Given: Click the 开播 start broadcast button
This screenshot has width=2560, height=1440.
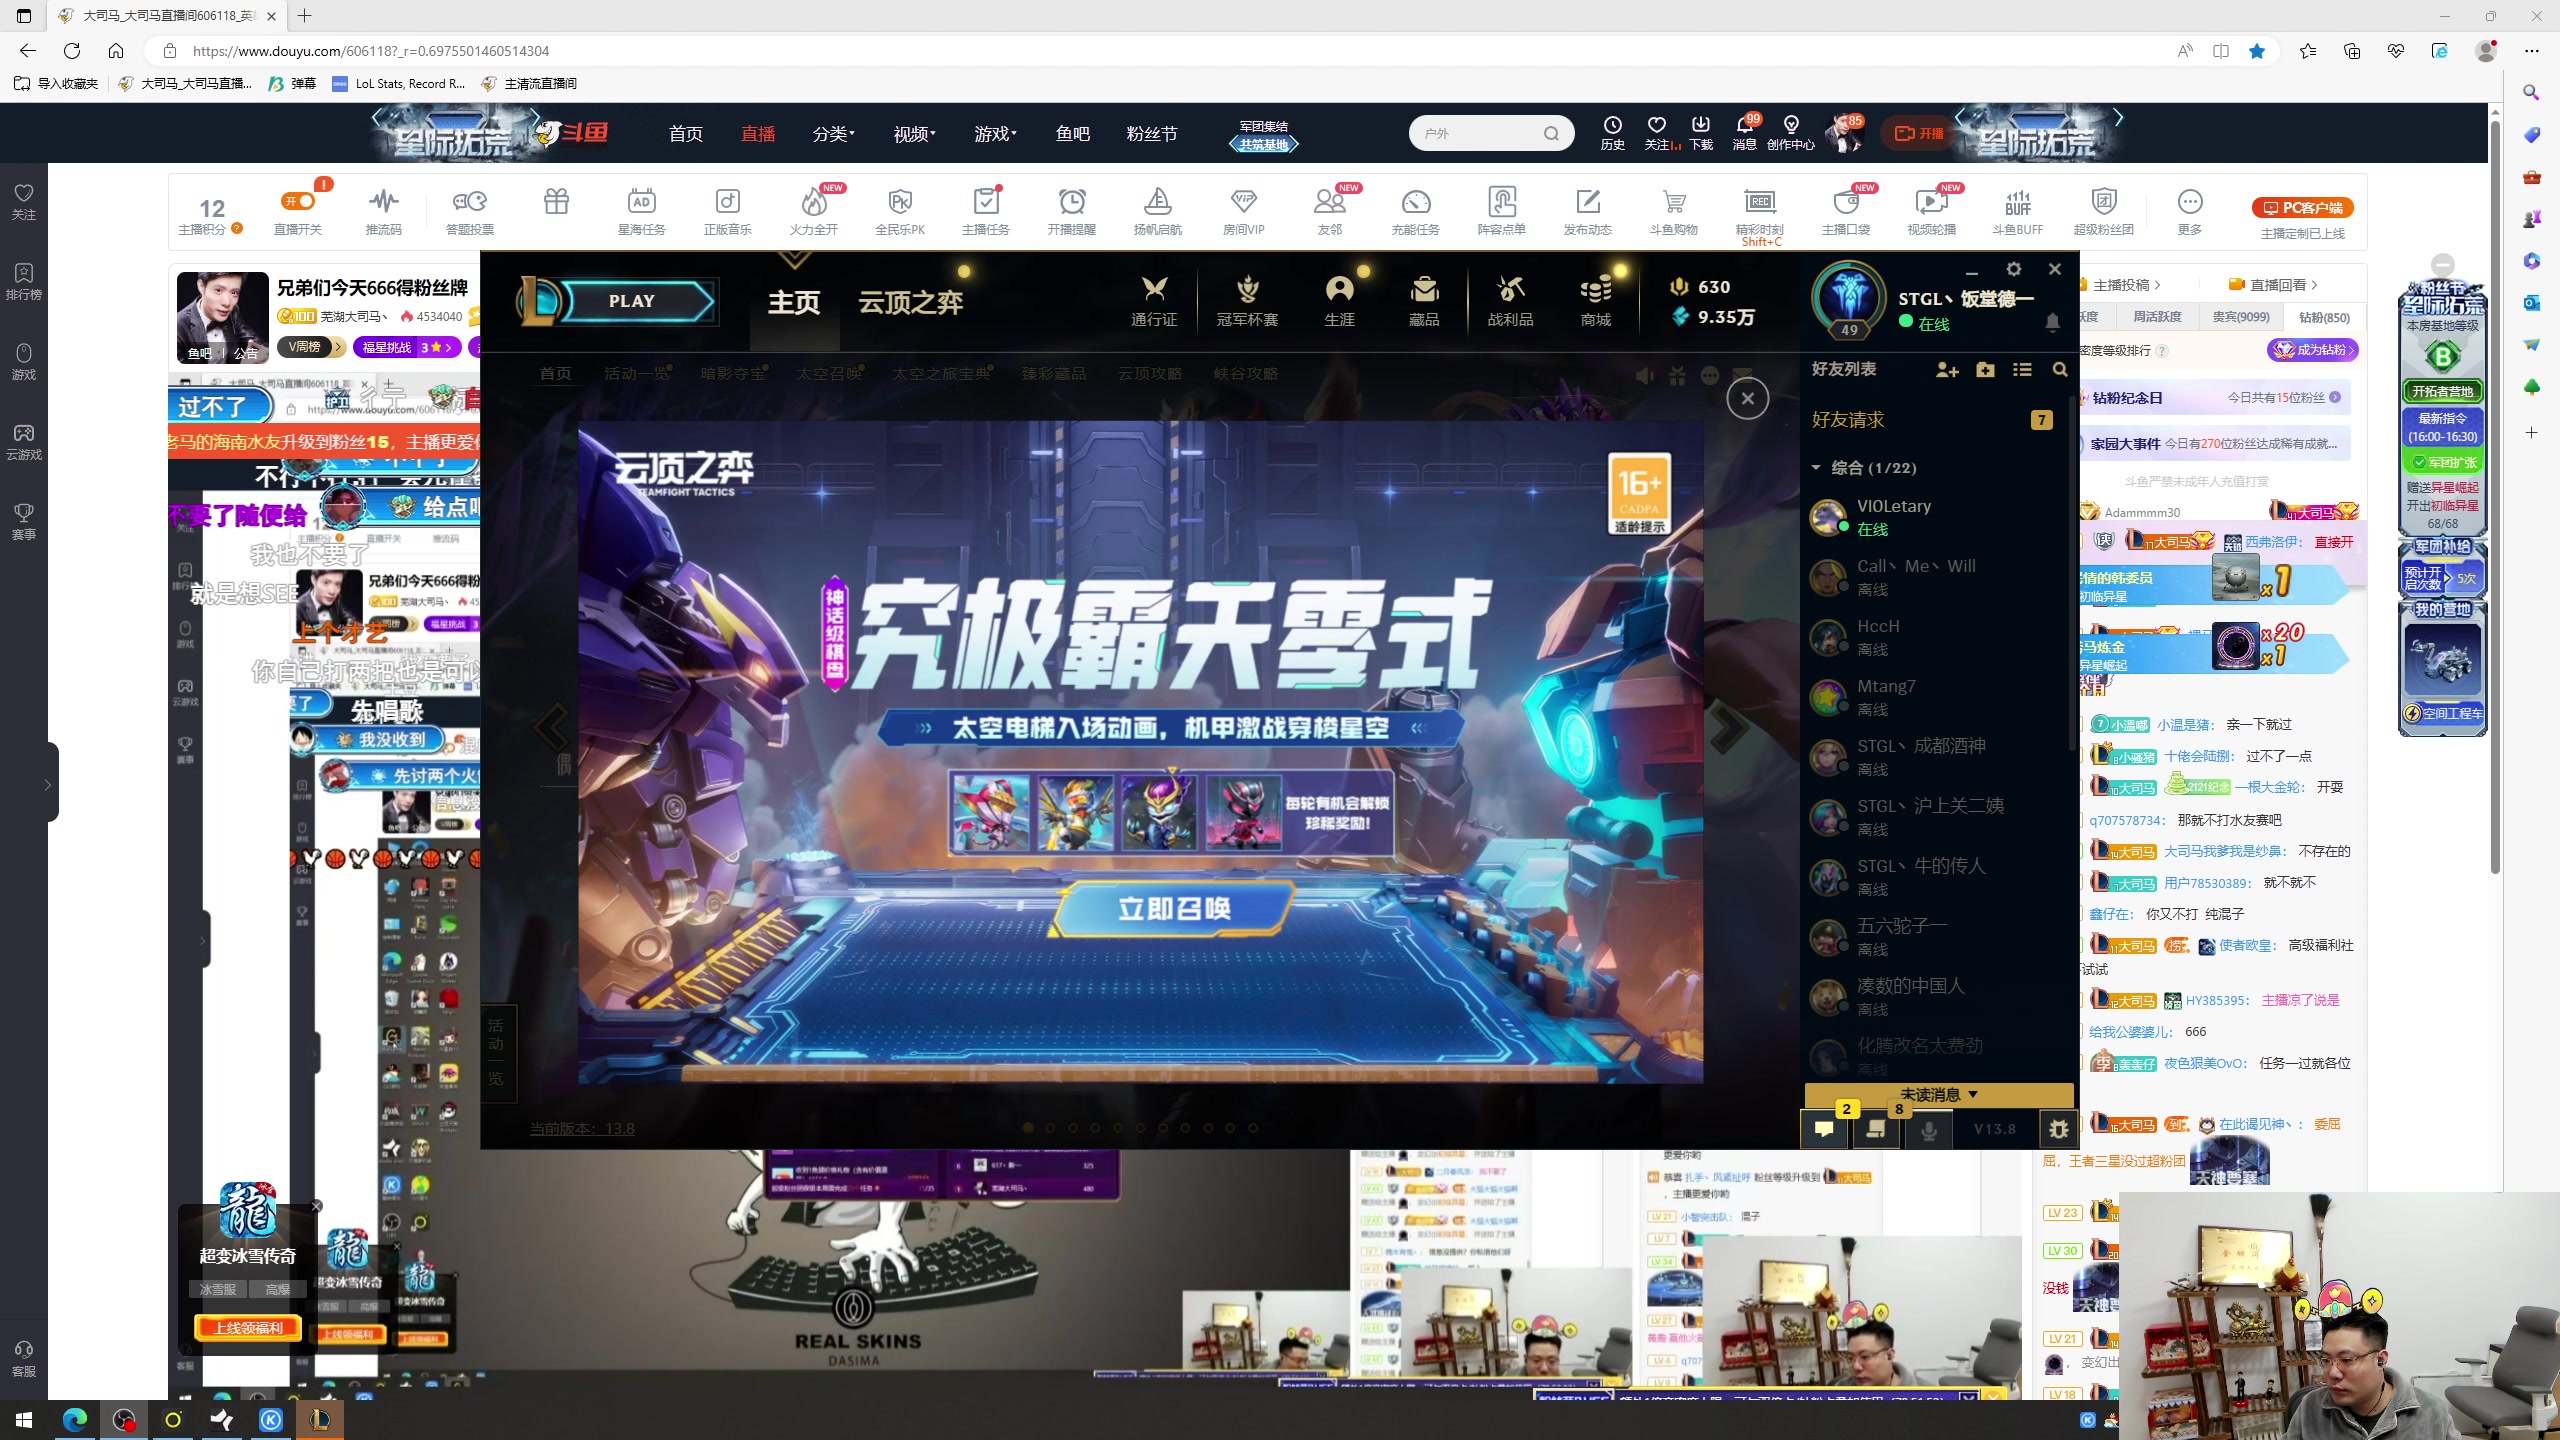Looking at the screenshot, I should pos(1918,133).
